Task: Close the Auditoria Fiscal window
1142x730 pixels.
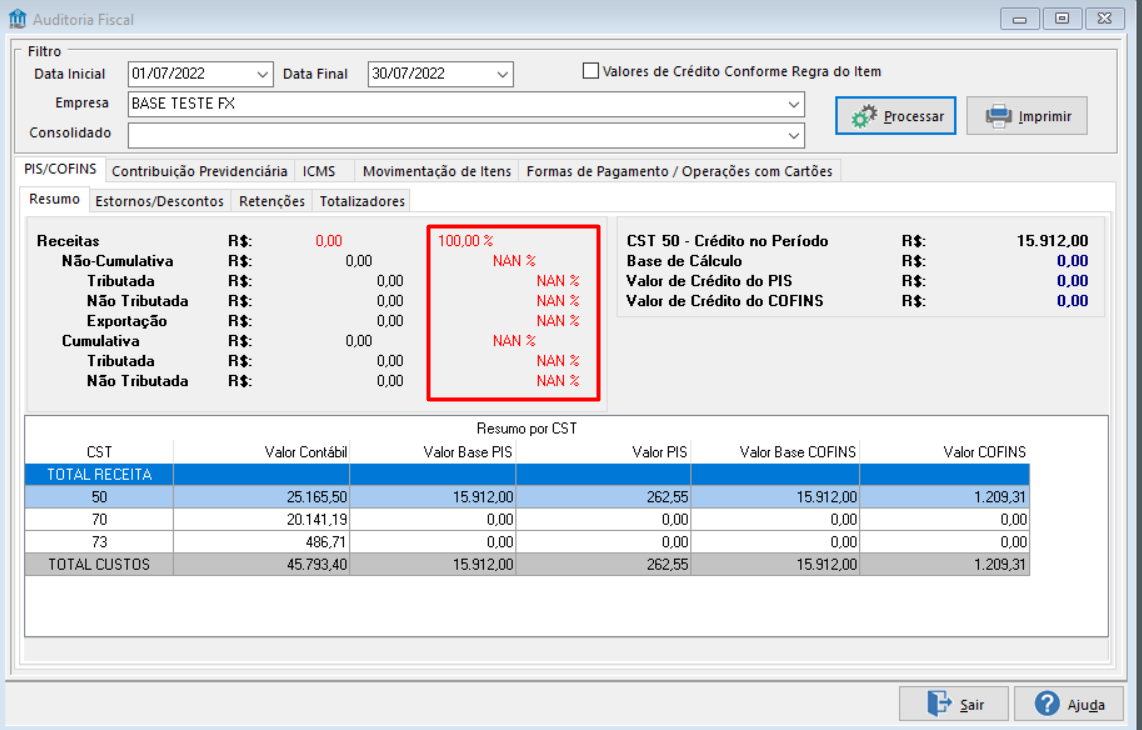Action: [1105, 19]
